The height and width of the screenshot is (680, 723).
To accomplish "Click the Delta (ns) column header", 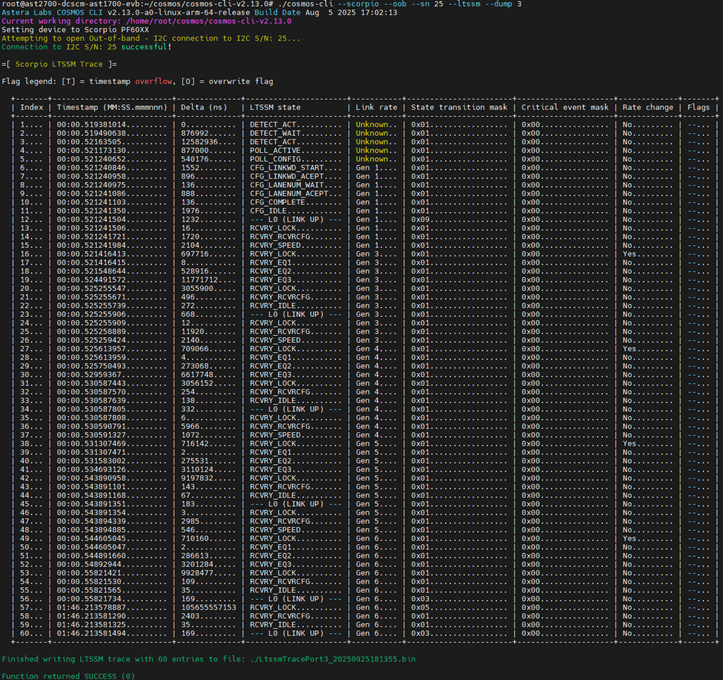I will point(204,107).
